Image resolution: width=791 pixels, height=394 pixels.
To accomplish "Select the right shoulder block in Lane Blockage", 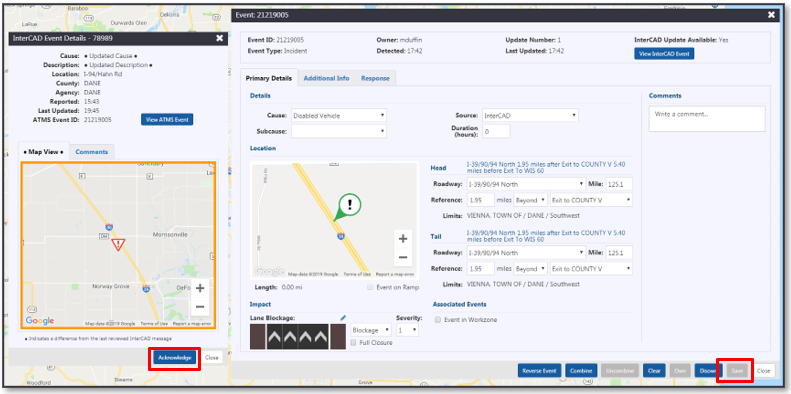I will [338, 337].
